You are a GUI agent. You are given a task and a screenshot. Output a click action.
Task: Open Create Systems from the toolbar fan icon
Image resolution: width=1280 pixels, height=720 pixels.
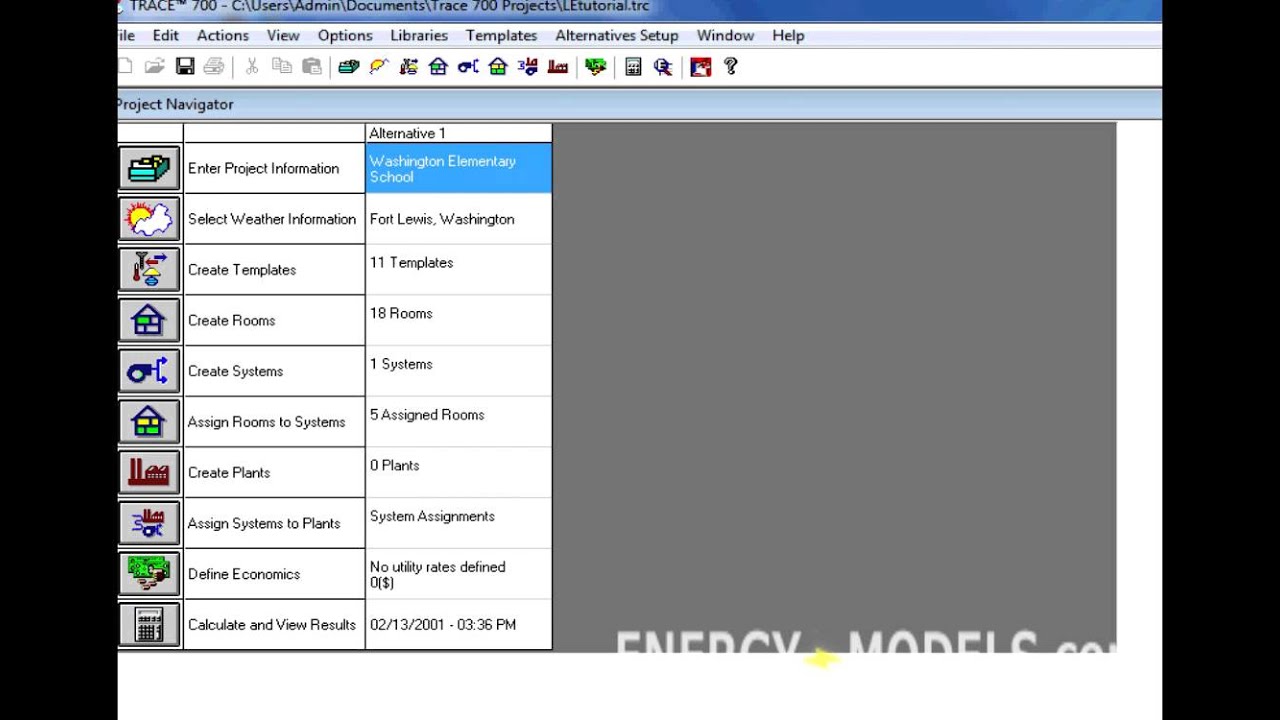[468, 67]
